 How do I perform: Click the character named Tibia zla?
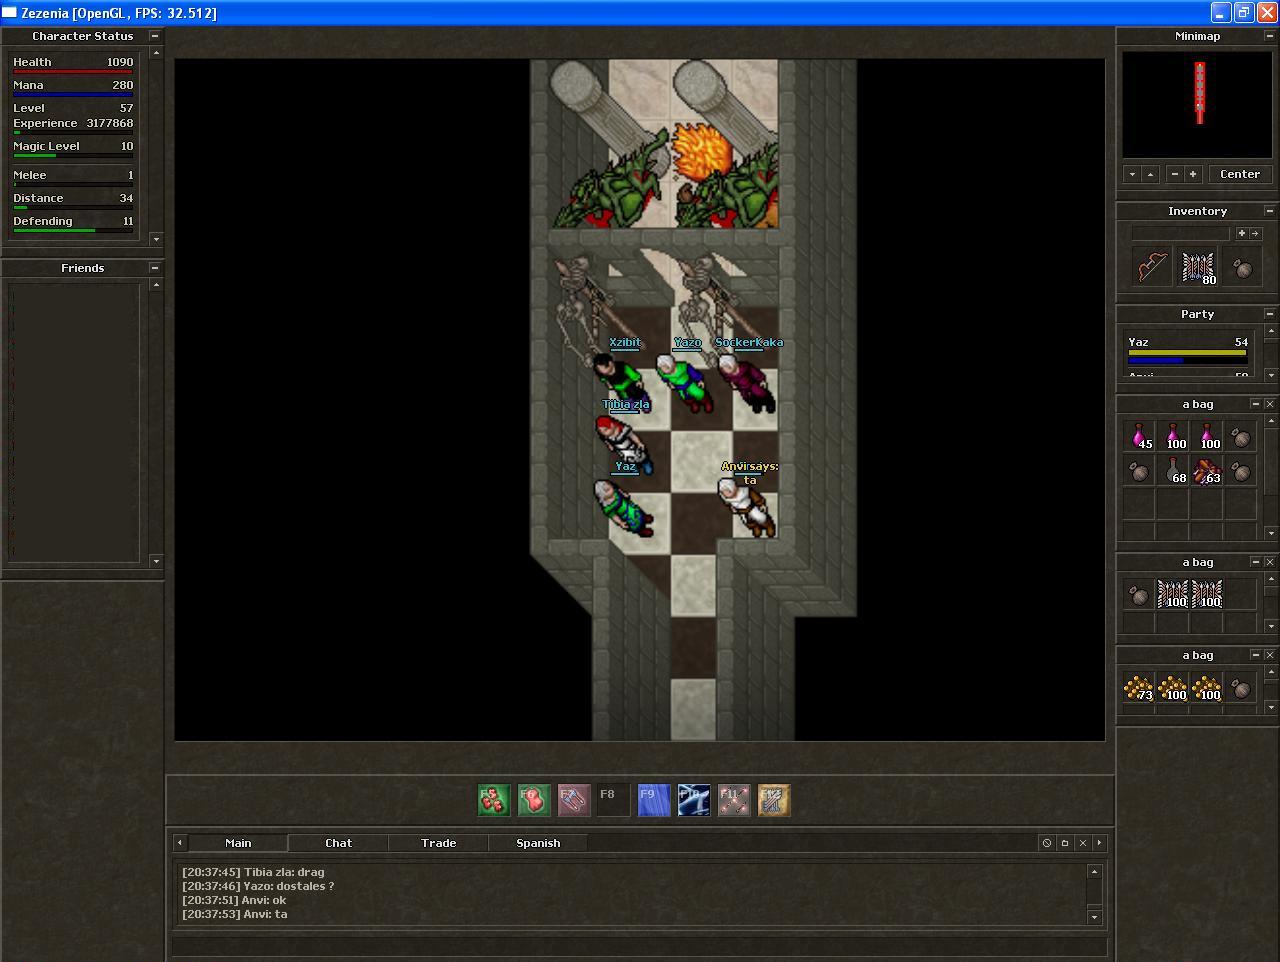point(624,443)
